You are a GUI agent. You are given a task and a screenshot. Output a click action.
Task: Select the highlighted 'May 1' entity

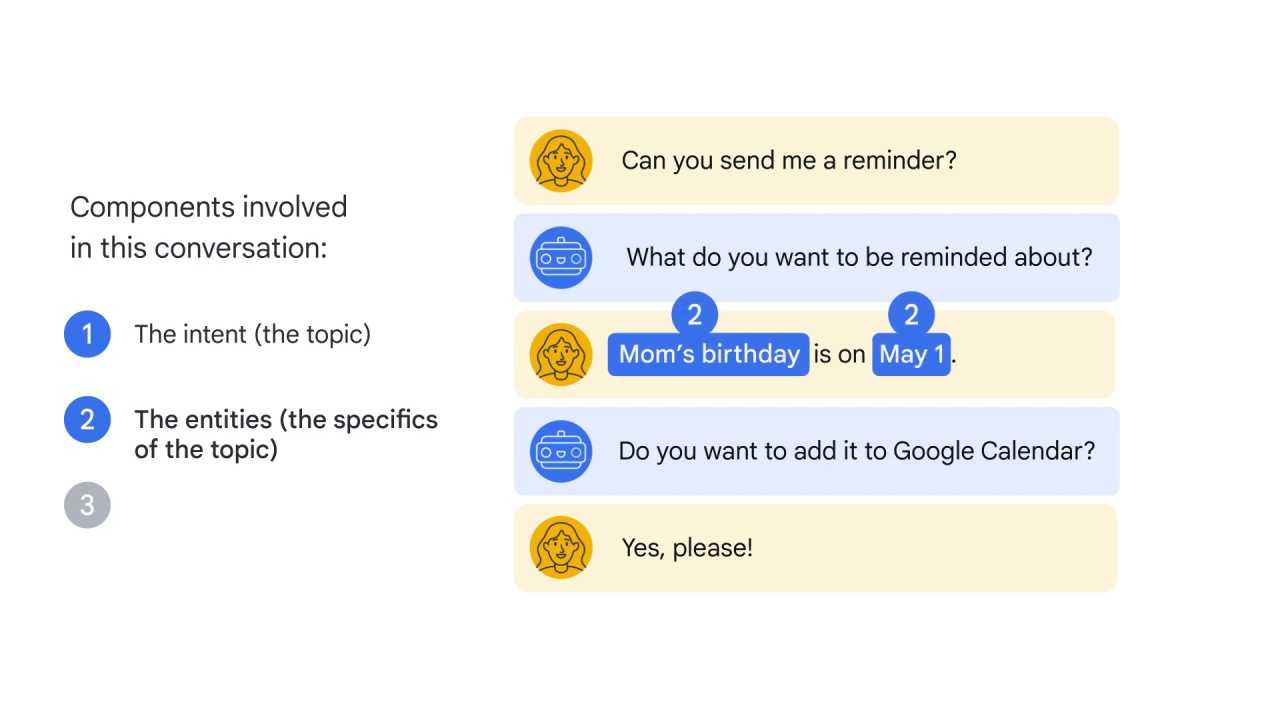pyautogui.click(x=911, y=355)
